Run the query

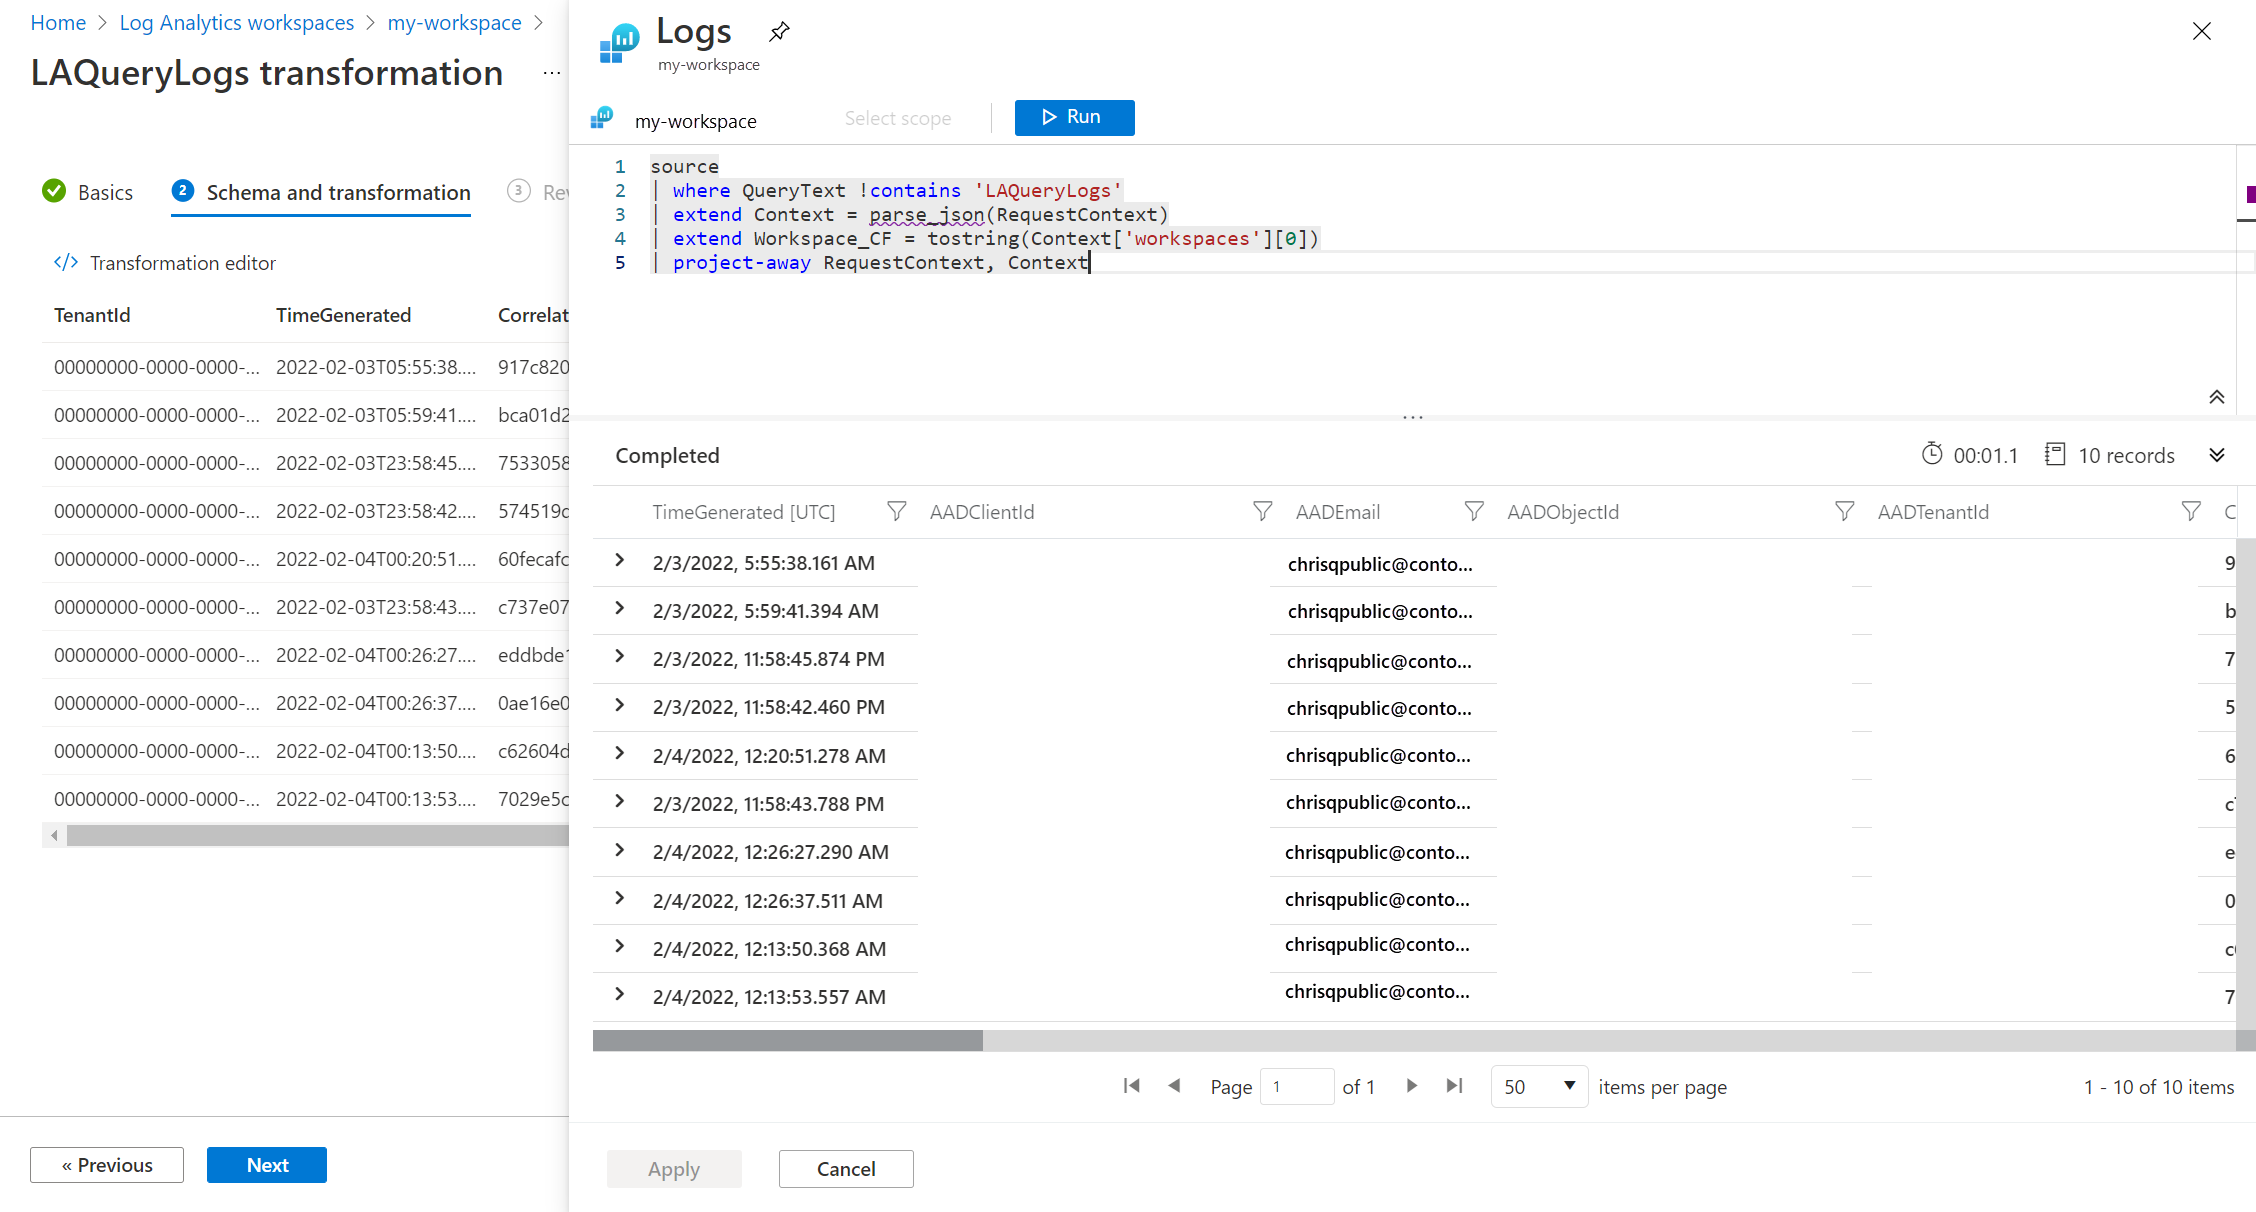(x=1074, y=117)
